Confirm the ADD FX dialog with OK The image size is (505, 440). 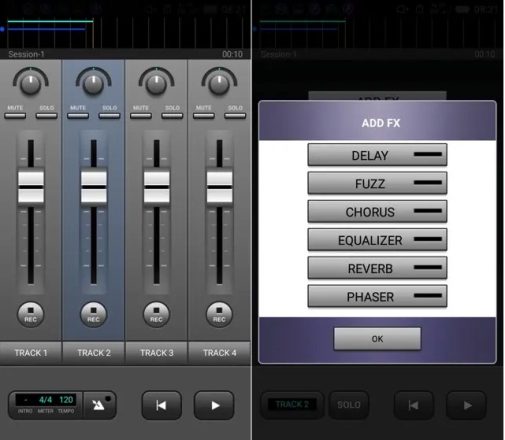(377, 339)
